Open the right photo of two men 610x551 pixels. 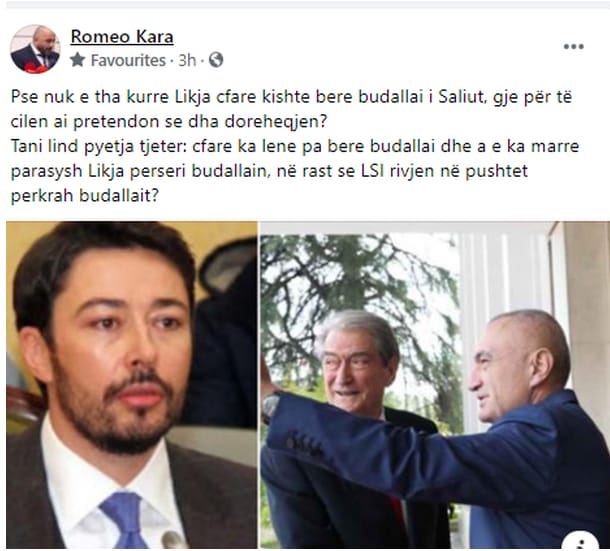435,385
